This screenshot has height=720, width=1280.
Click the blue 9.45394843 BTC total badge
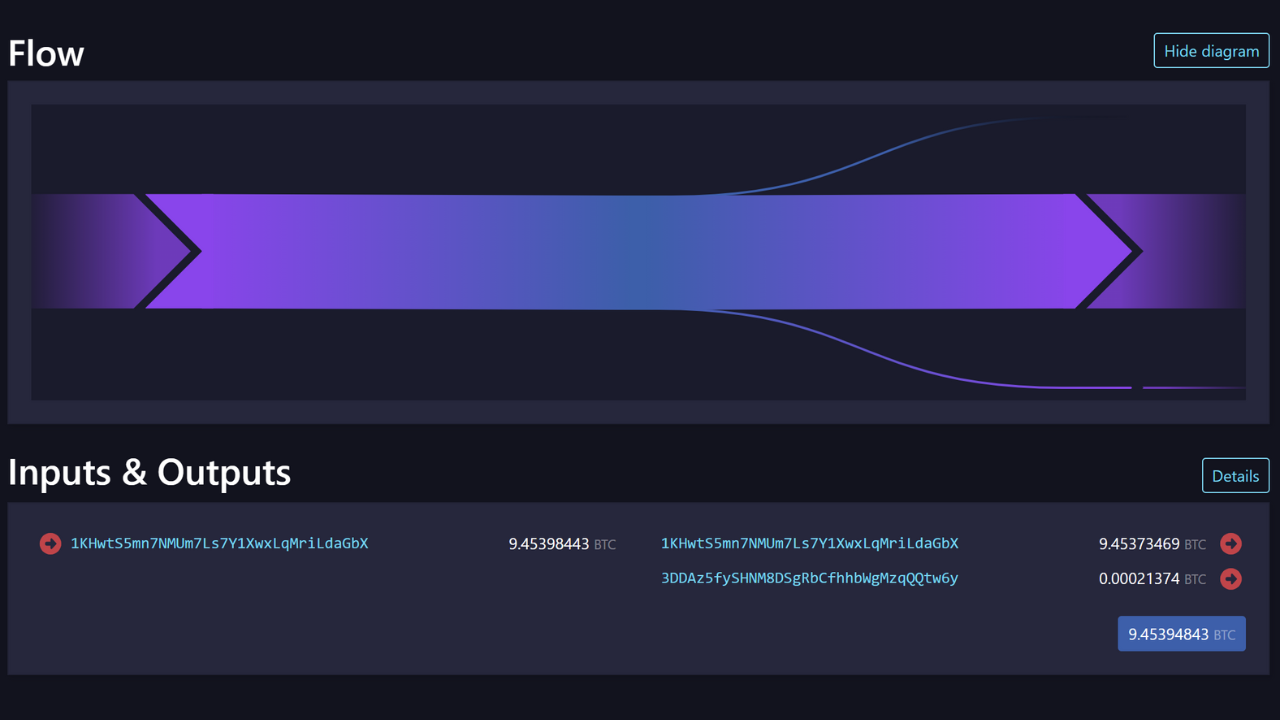(x=1181, y=634)
